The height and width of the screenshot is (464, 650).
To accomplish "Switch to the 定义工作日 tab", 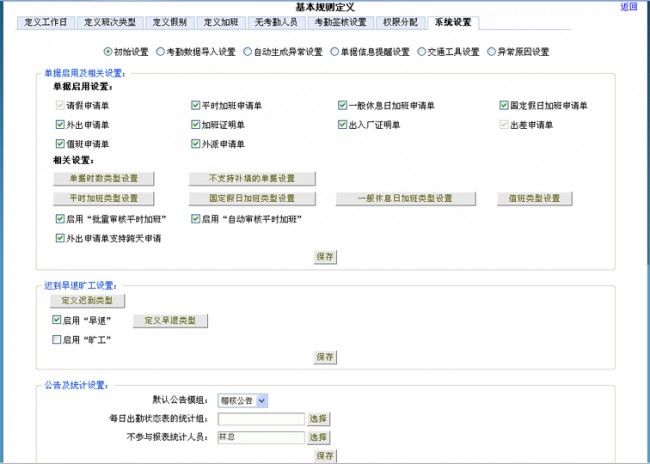I will coord(46,22).
